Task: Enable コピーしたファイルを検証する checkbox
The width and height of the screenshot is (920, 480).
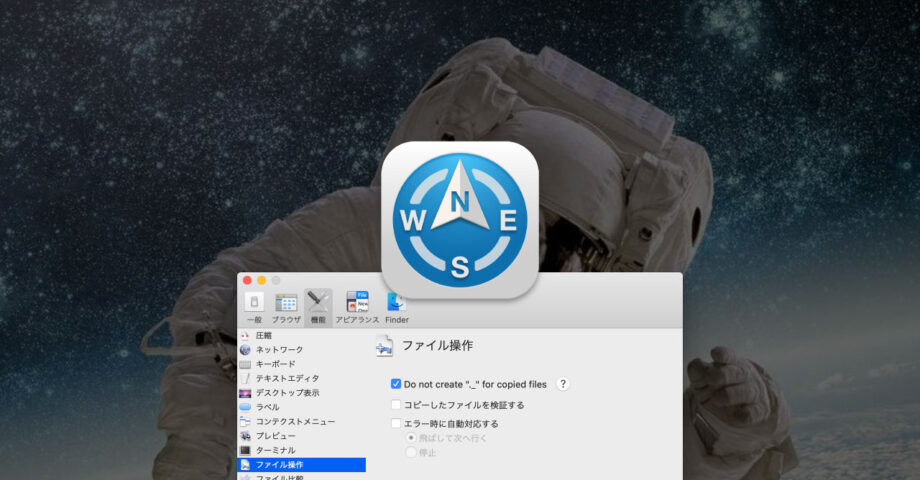Action: tap(396, 405)
